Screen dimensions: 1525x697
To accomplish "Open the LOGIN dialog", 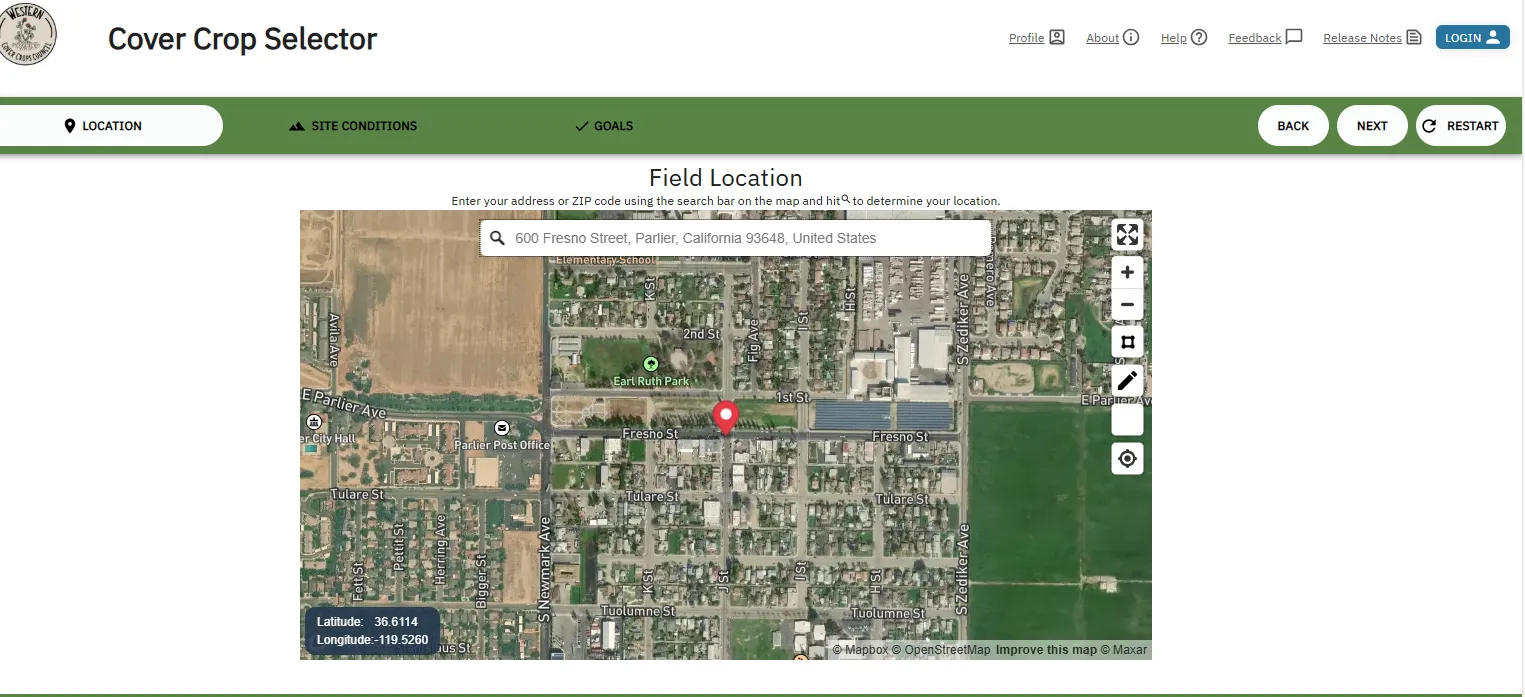I will (1472, 36).
